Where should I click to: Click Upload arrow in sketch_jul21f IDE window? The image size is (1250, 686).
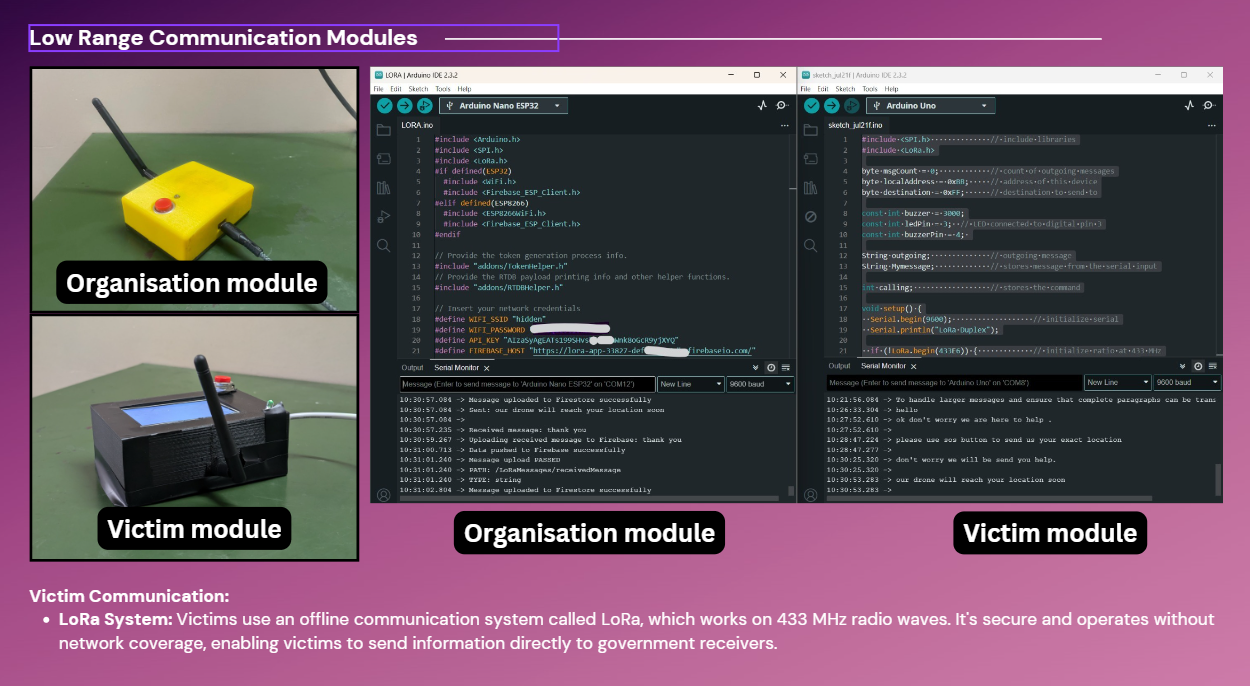point(831,105)
